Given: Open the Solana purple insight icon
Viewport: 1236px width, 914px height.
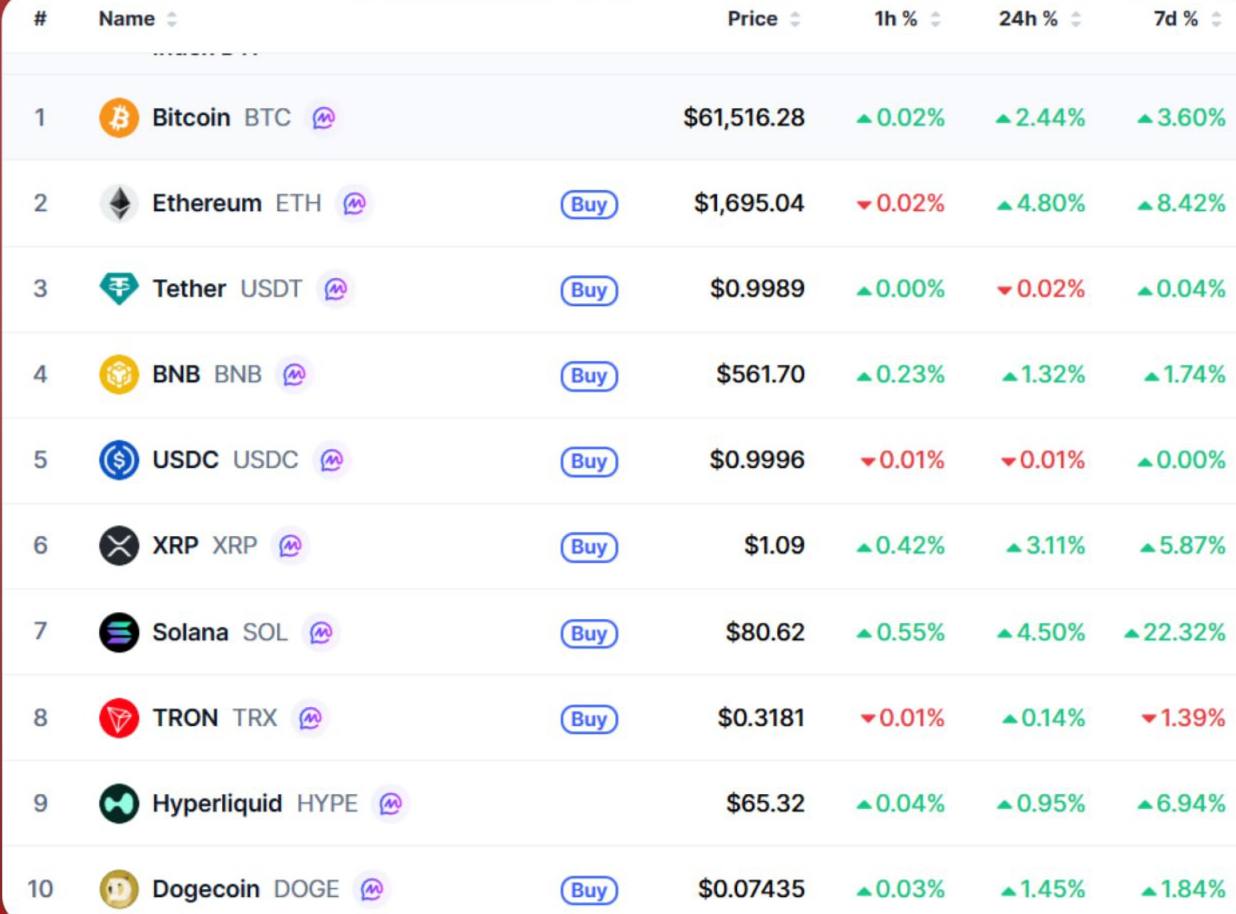Looking at the screenshot, I should [320, 632].
